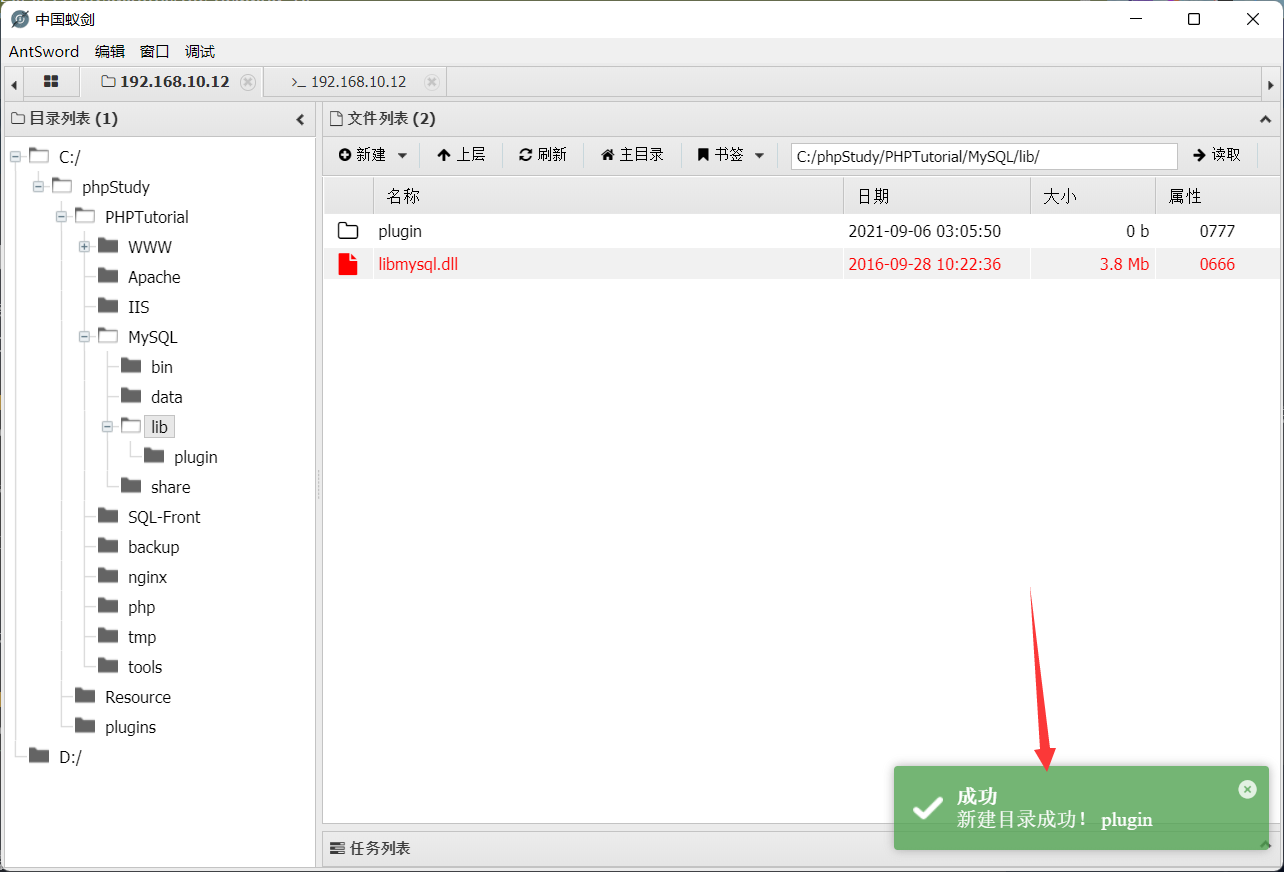The image size is (1284, 872).
Task: Click the 0666 attribute cell
Action: point(1217,265)
